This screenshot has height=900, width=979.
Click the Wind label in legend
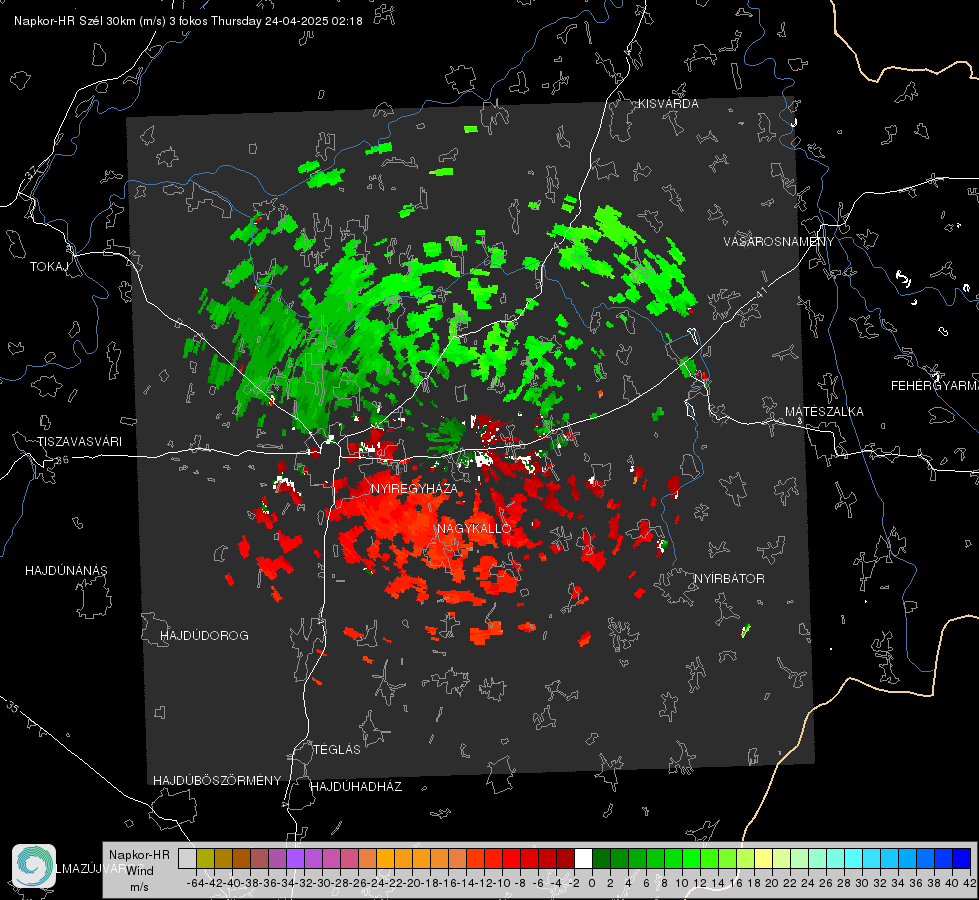click(x=140, y=870)
